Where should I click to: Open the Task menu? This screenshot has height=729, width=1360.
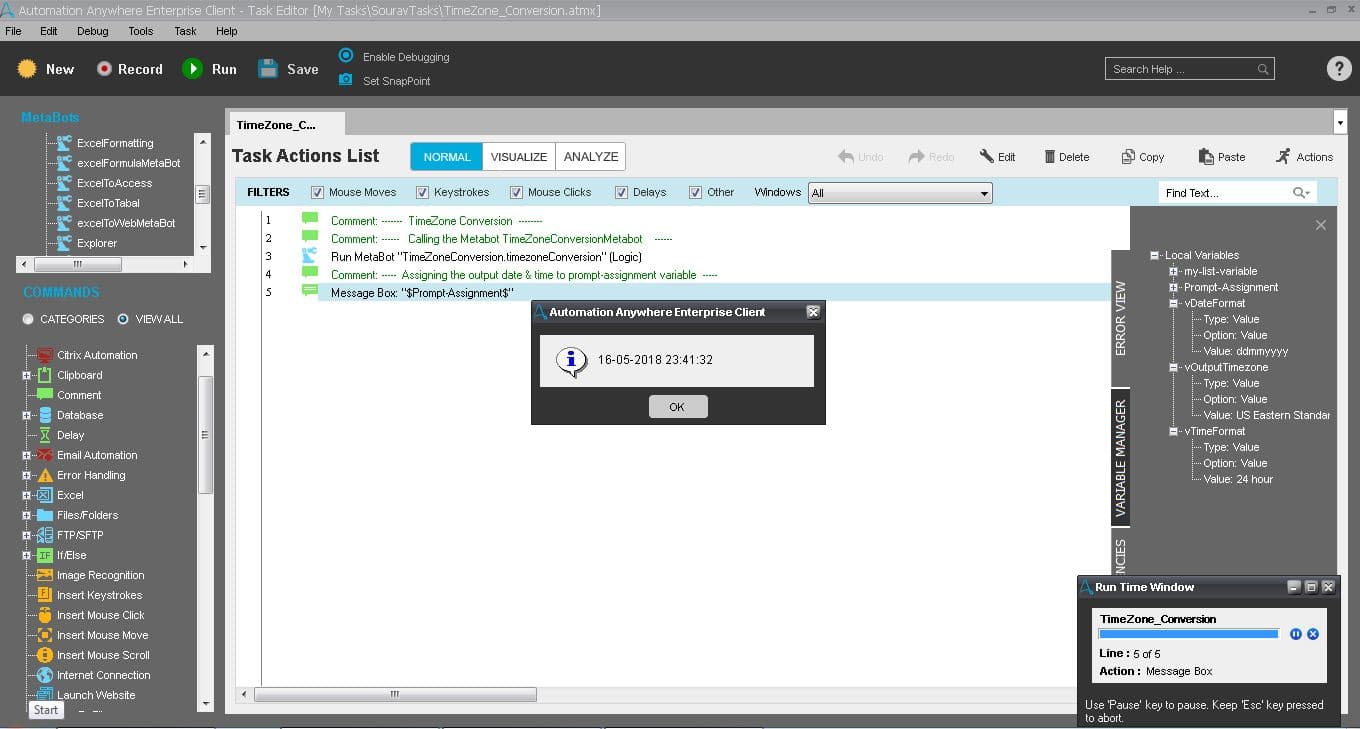coord(185,31)
